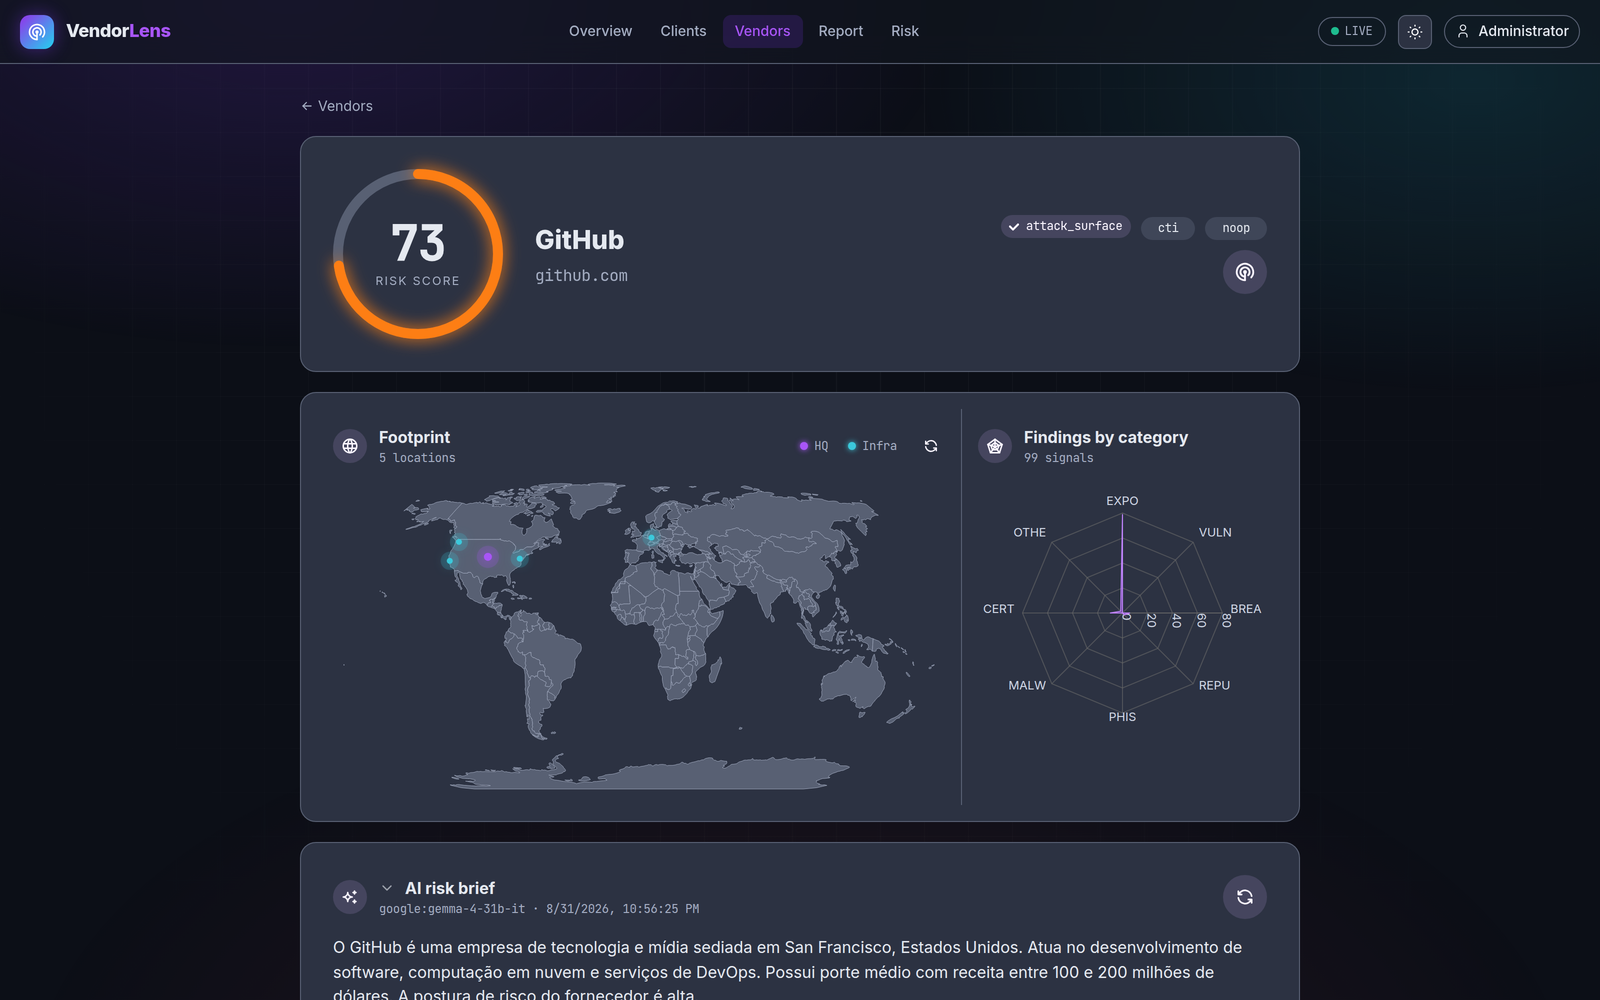Click the PHIS axis label on radar chart

[1122, 717]
